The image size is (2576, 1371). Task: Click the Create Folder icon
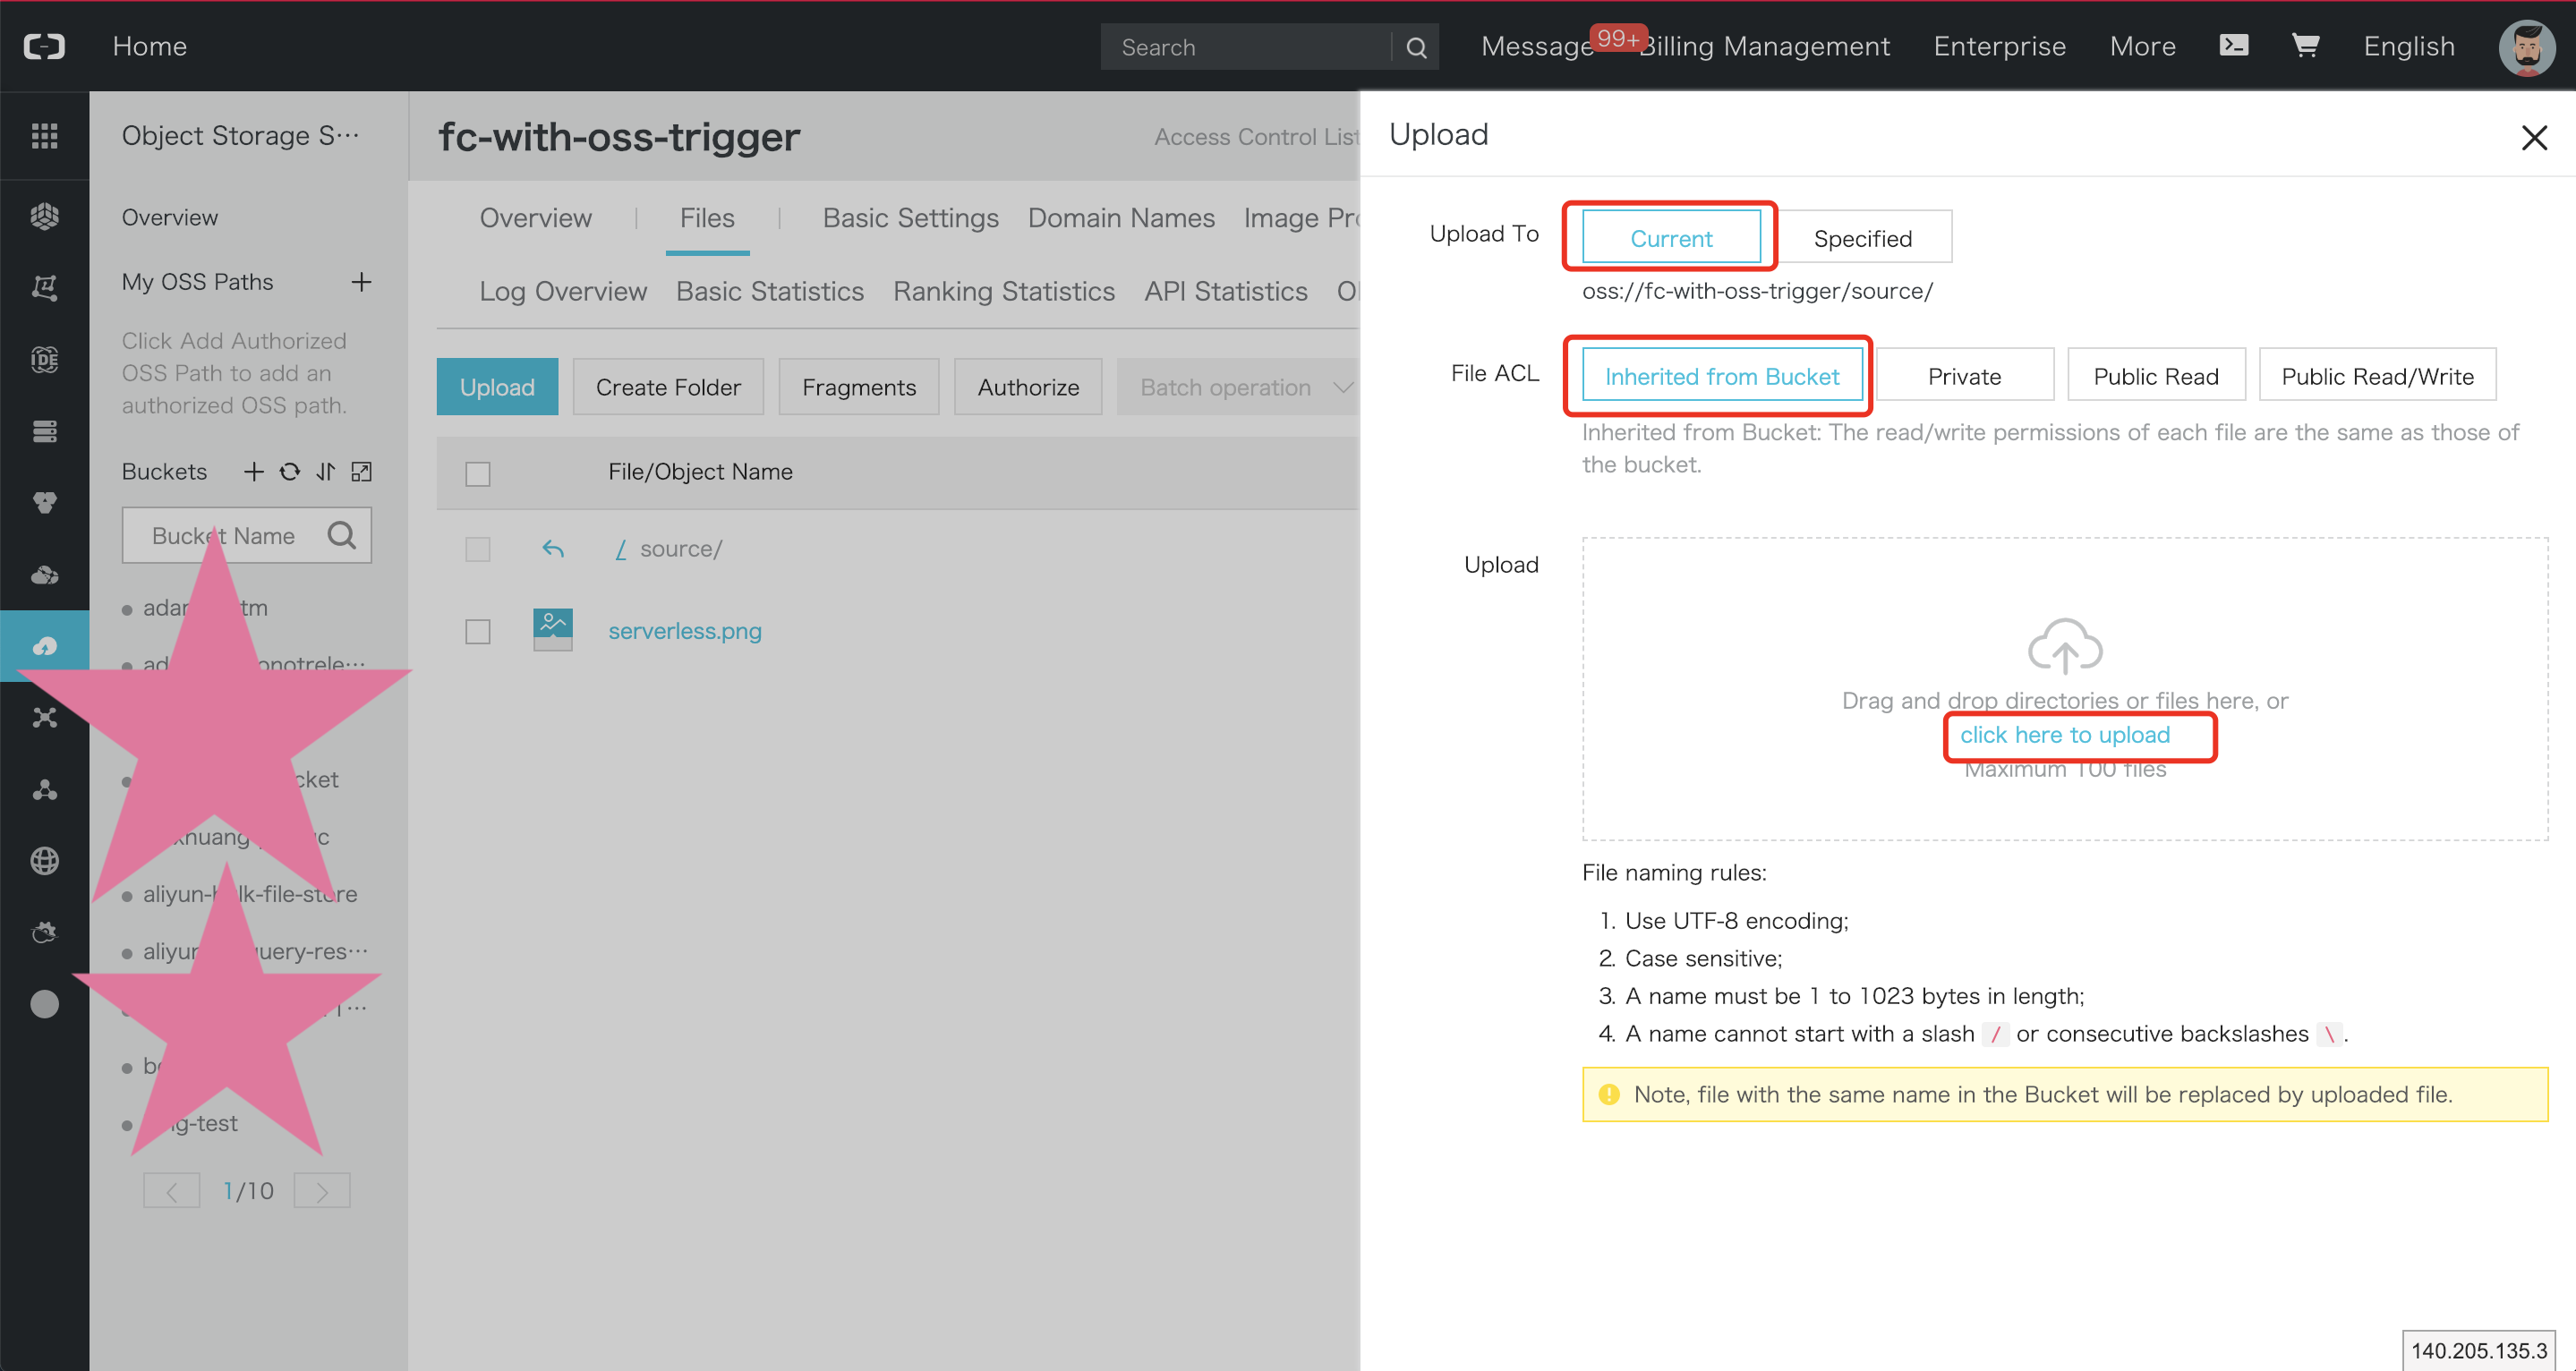(668, 387)
